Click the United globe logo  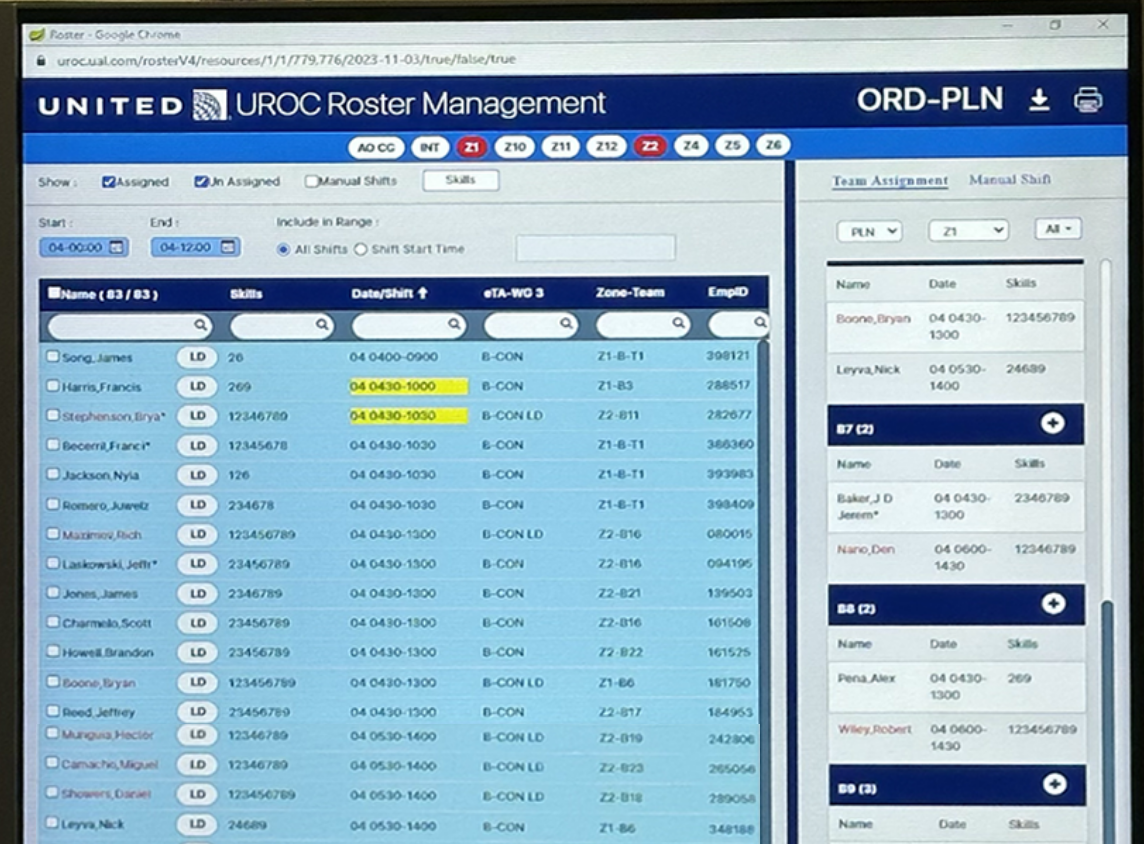pyautogui.click(x=209, y=105)
